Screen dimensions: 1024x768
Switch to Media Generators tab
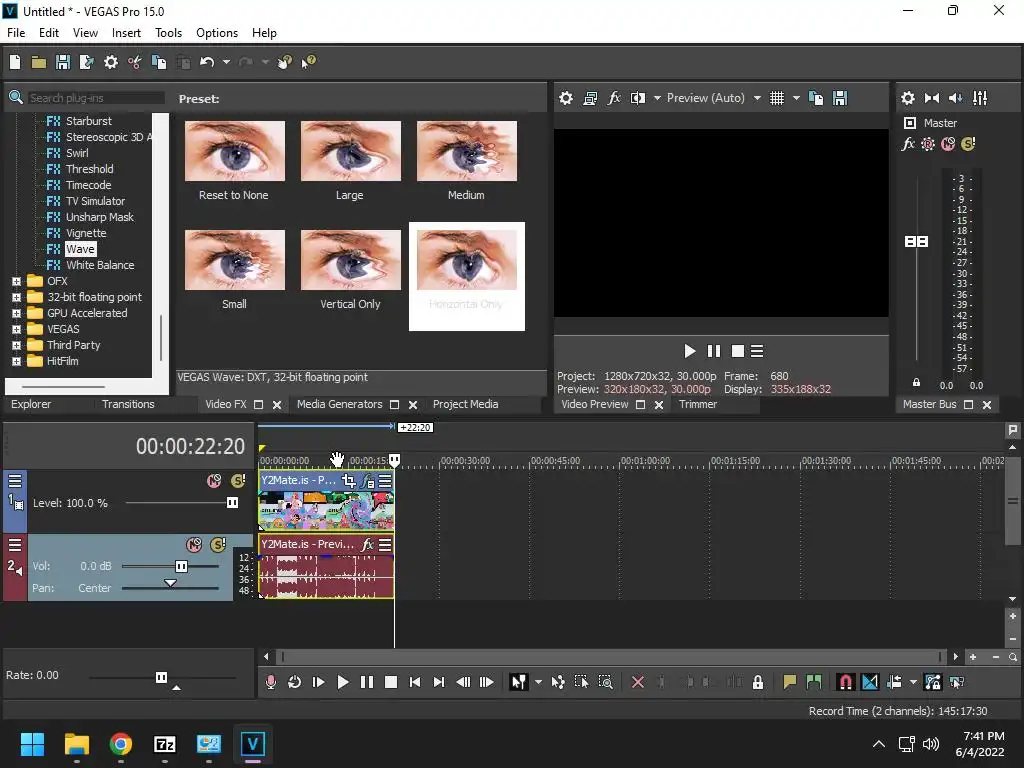pos(340,404)
